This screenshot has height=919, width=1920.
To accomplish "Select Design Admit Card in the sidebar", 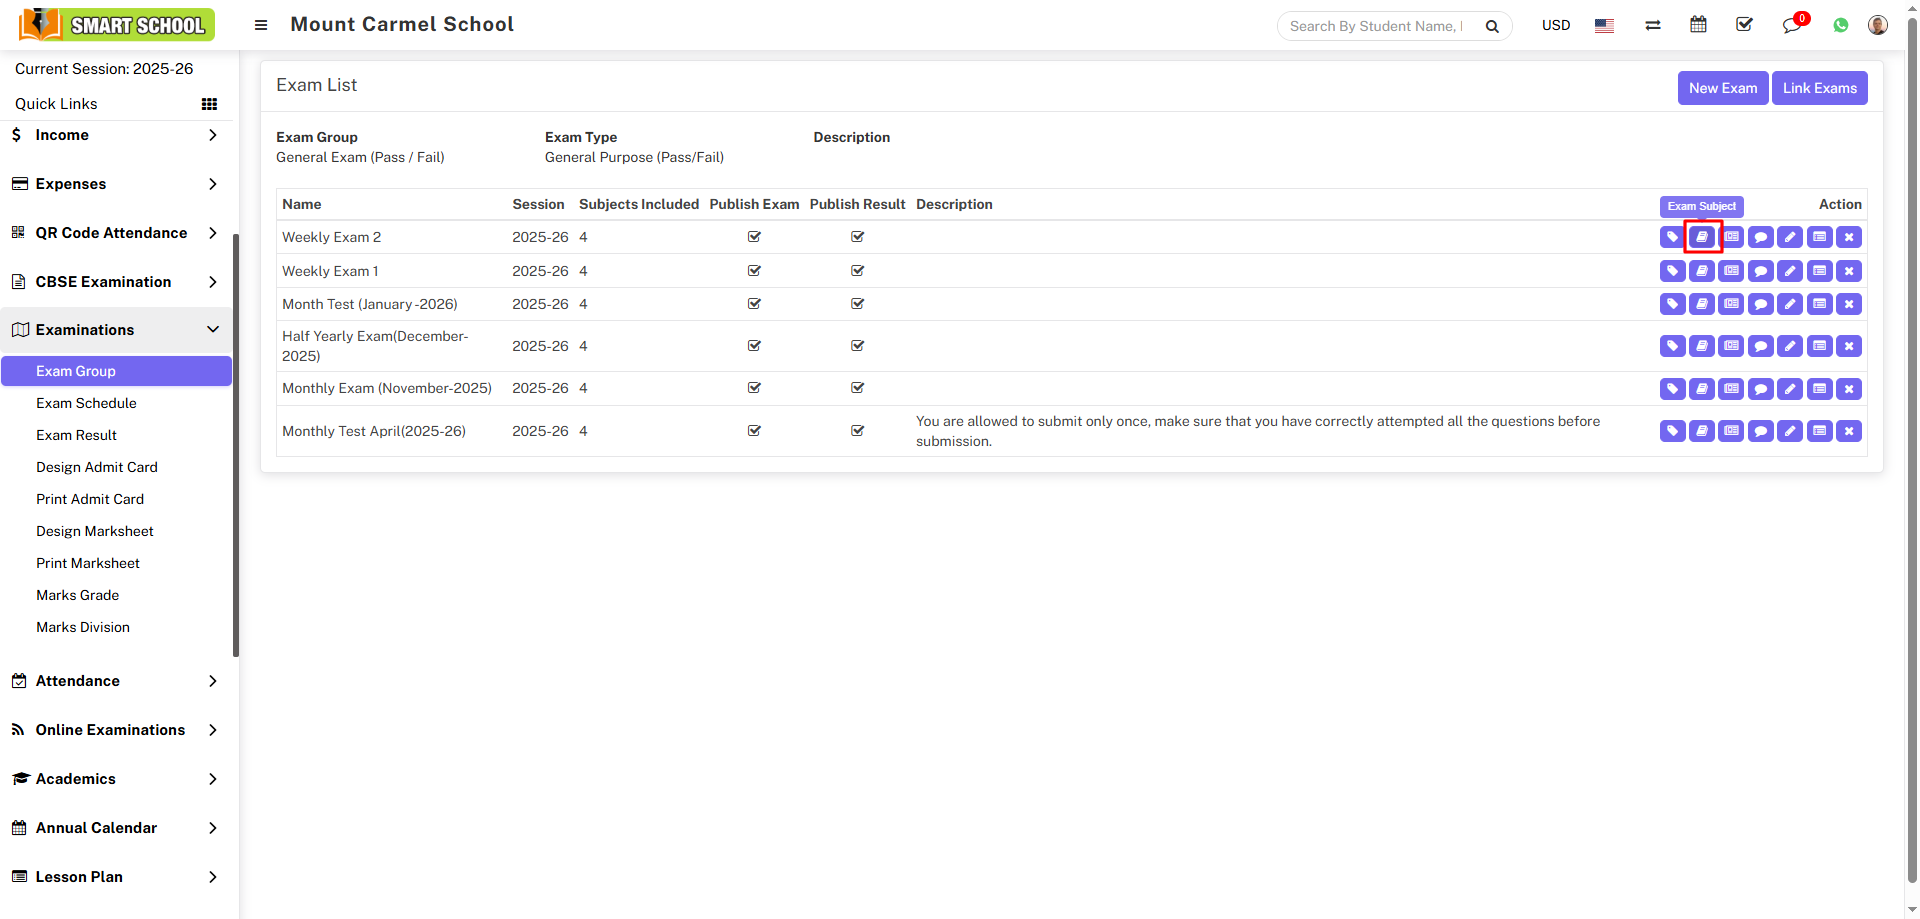I will click(96, 467).
